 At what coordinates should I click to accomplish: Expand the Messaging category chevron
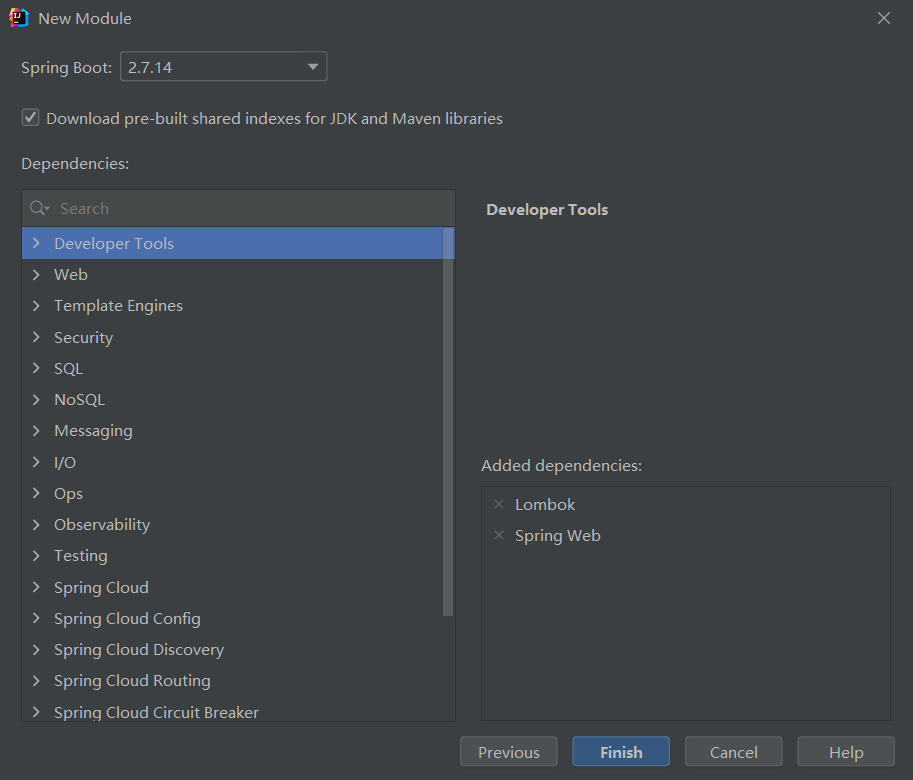[36, 431]
